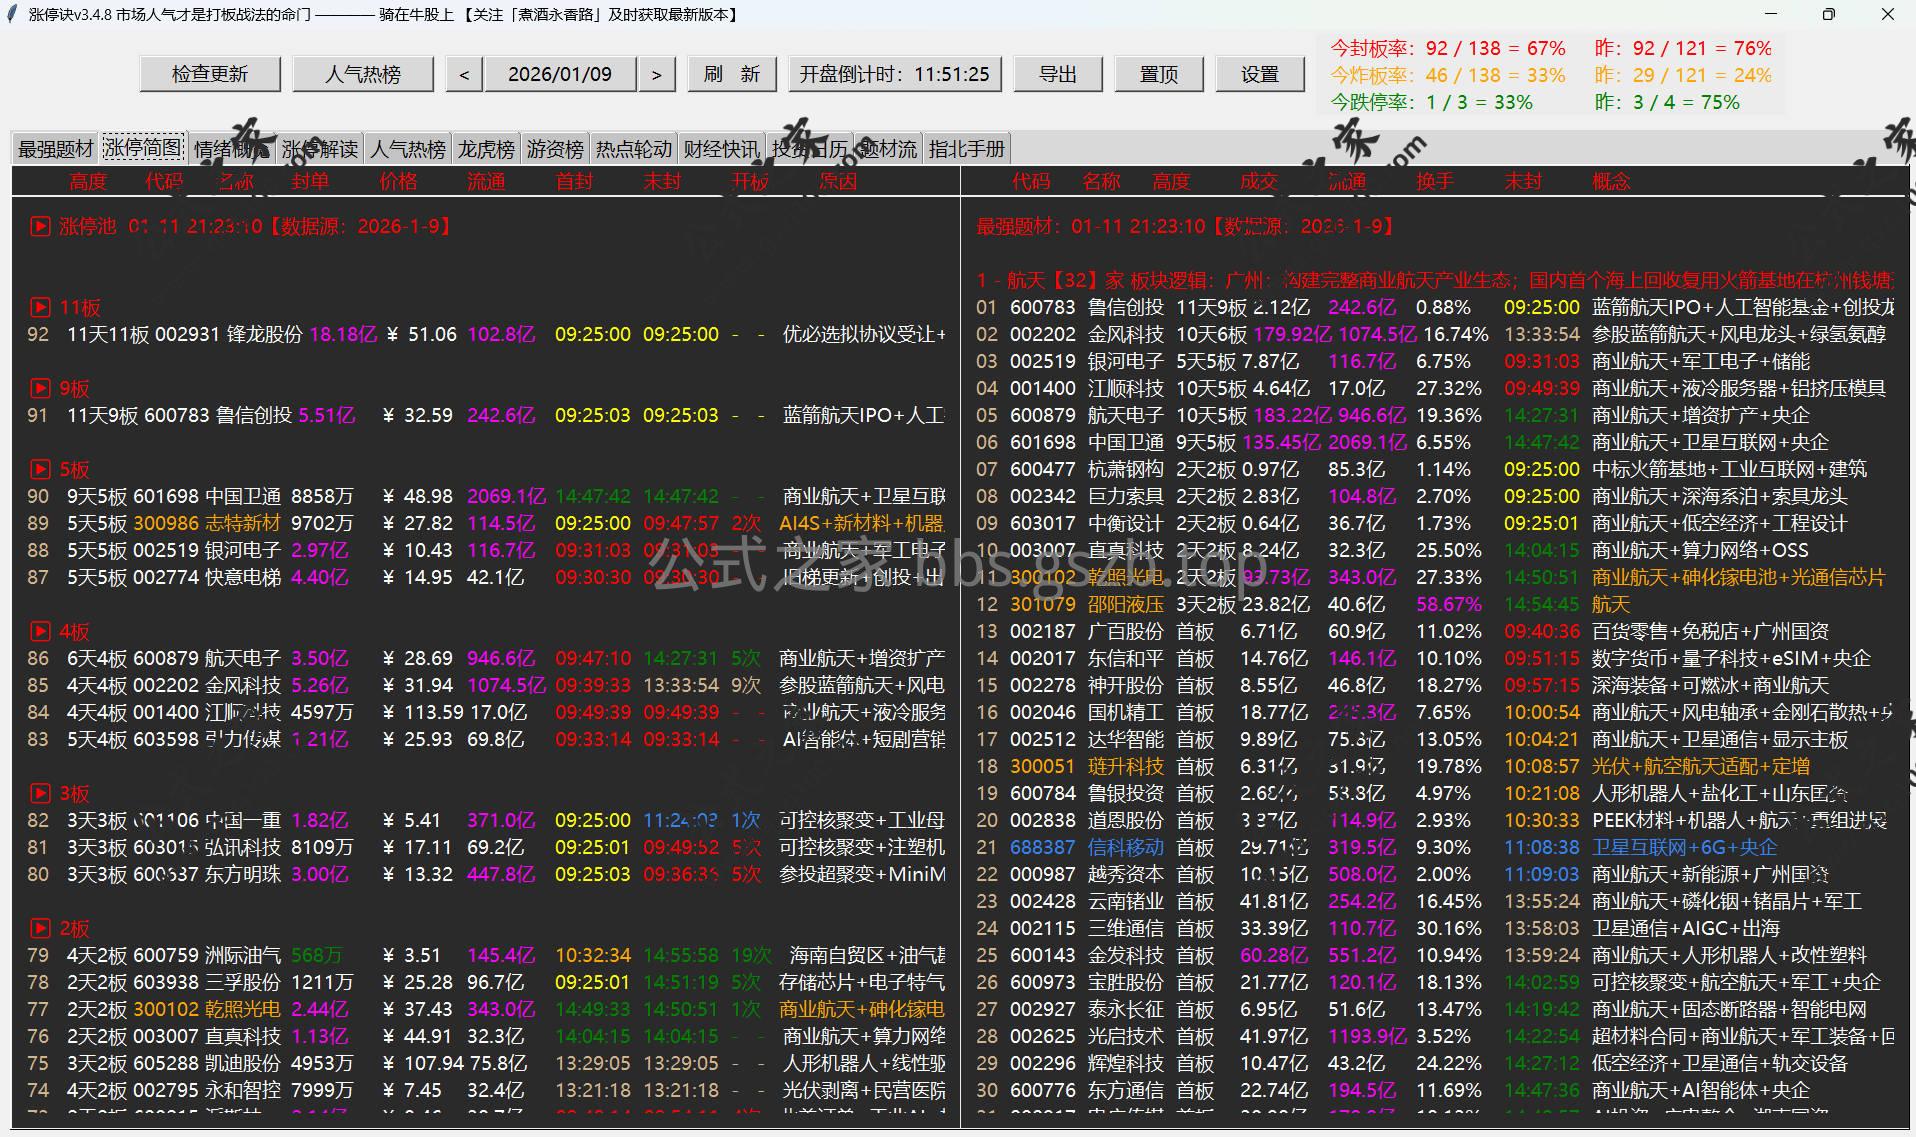Image resolution: width=1916 pixels, height=1137 pixels.
Task: Click the 换手 column header
Action: (x=1435, y=181)
